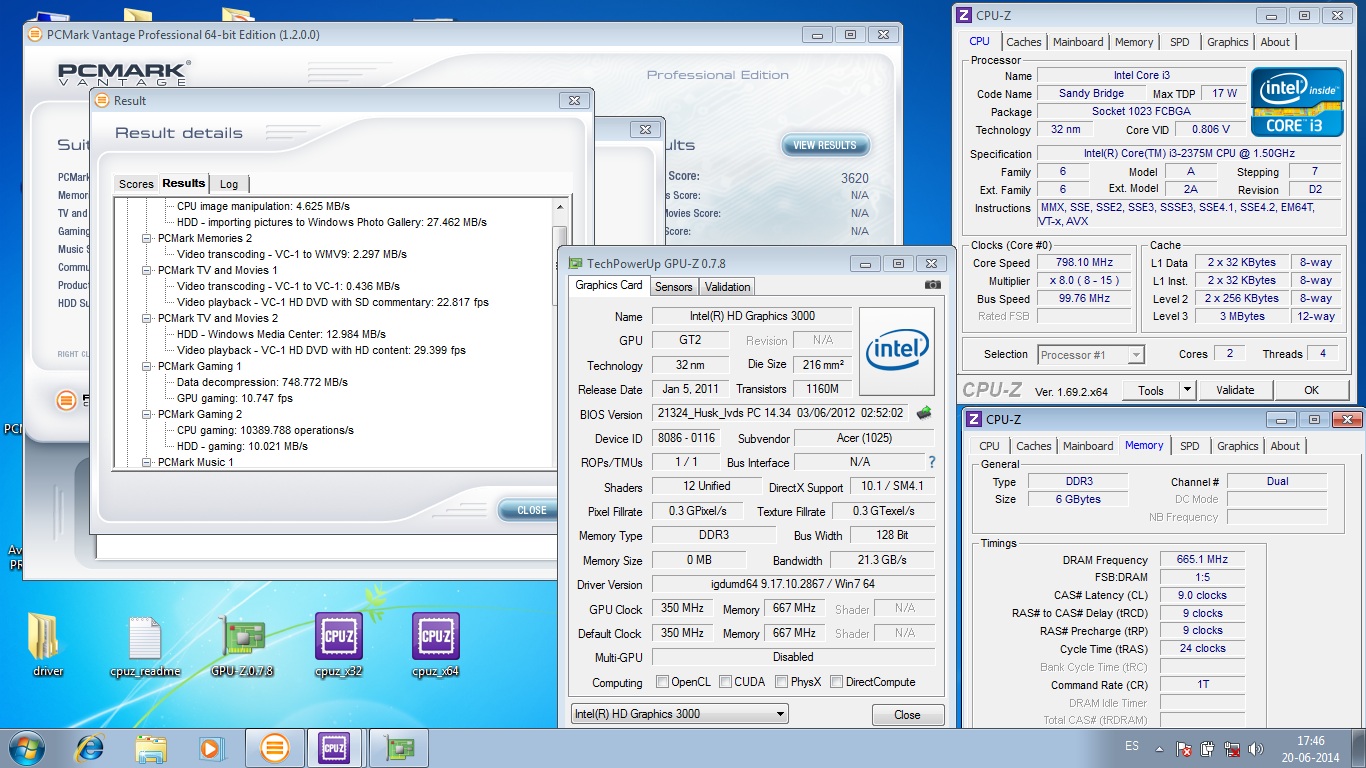Enable the DirectCompute checkbox
The width and height of the screenshot is (1366, 768).
836,682
